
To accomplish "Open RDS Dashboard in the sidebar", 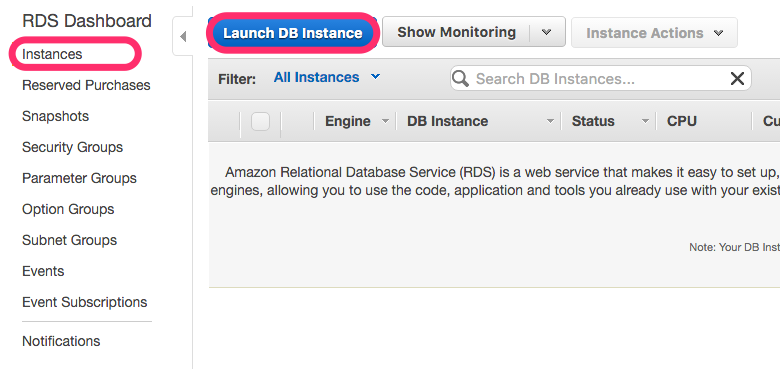I will tap(87, 21).
